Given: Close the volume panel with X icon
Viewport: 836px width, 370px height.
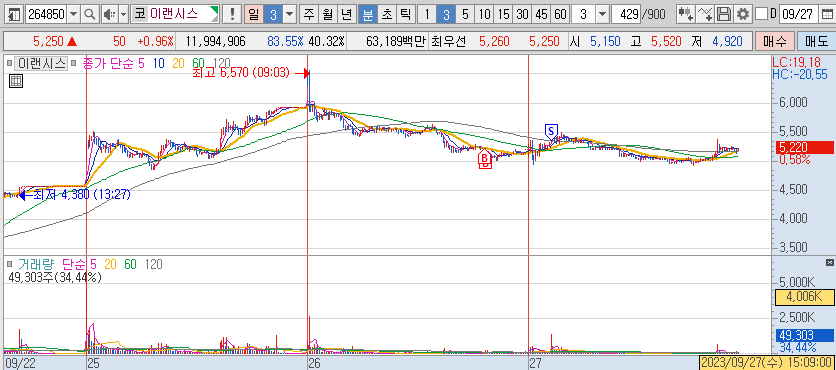Looking at the screenshot, I should coord(830,263).
